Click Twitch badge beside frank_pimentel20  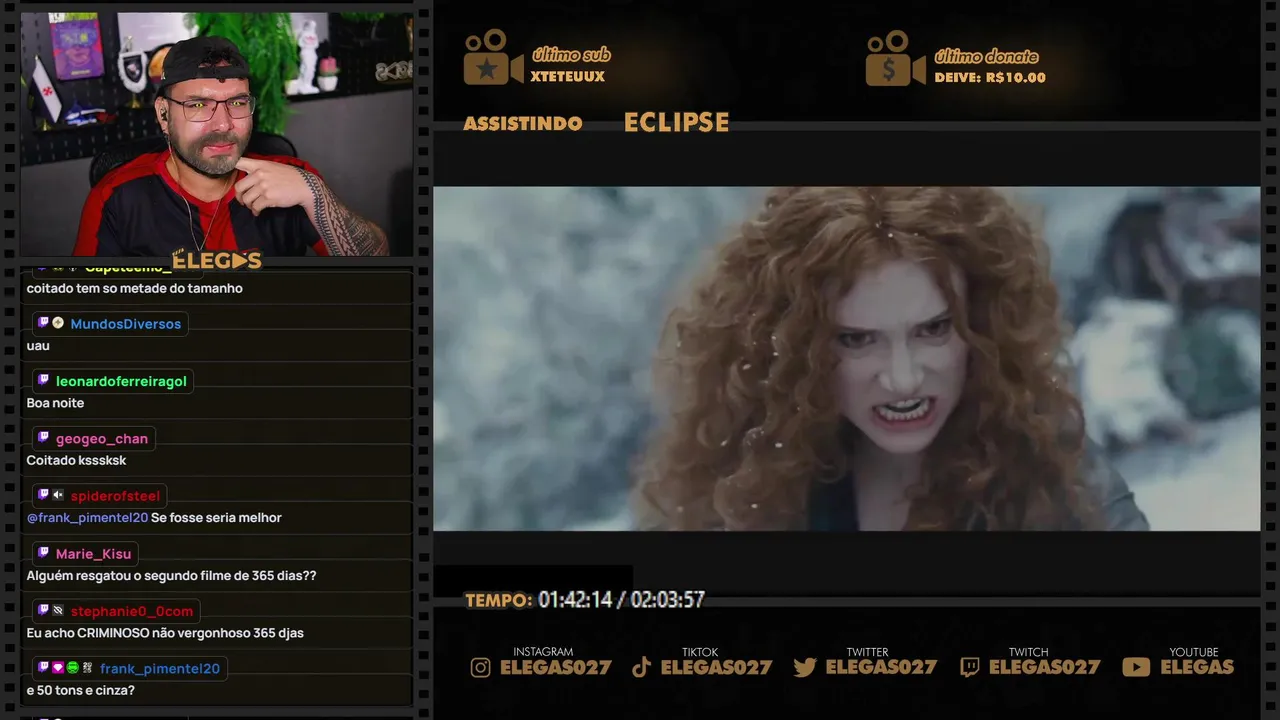tap(43, 668)
